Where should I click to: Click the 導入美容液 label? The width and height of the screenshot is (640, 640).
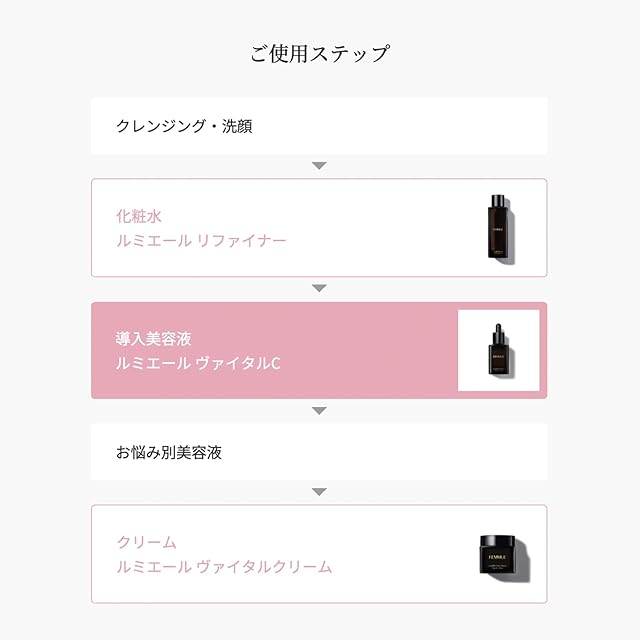click(x=147, y=338)
